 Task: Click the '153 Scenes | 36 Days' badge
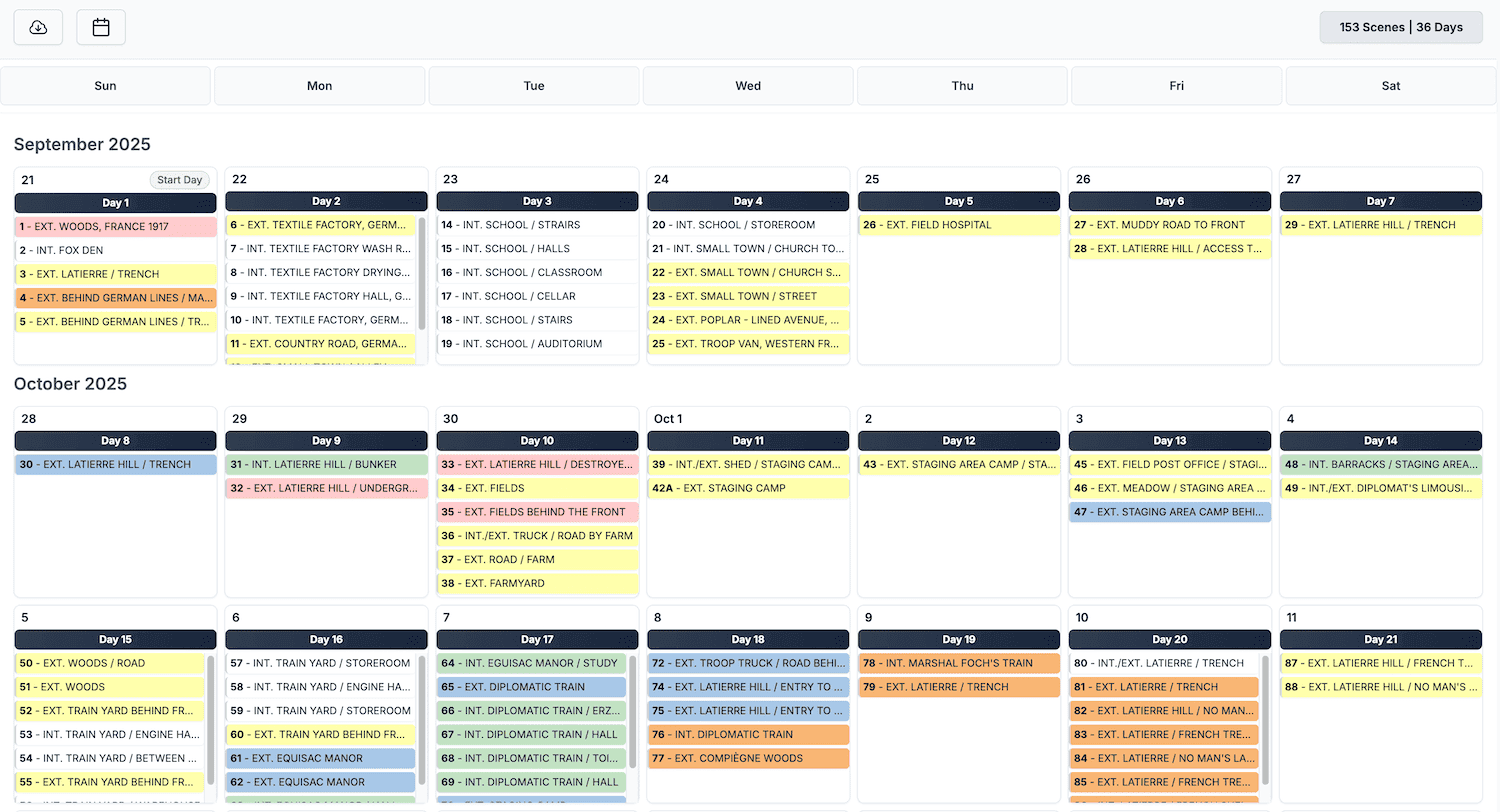pyautogui.click(x=1400, y=27)
